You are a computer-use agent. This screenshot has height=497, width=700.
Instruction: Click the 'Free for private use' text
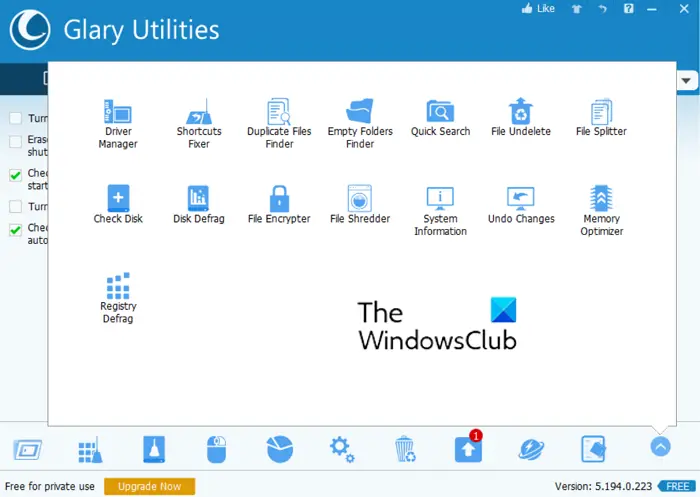pyautogui.click(x=50, y=486)
